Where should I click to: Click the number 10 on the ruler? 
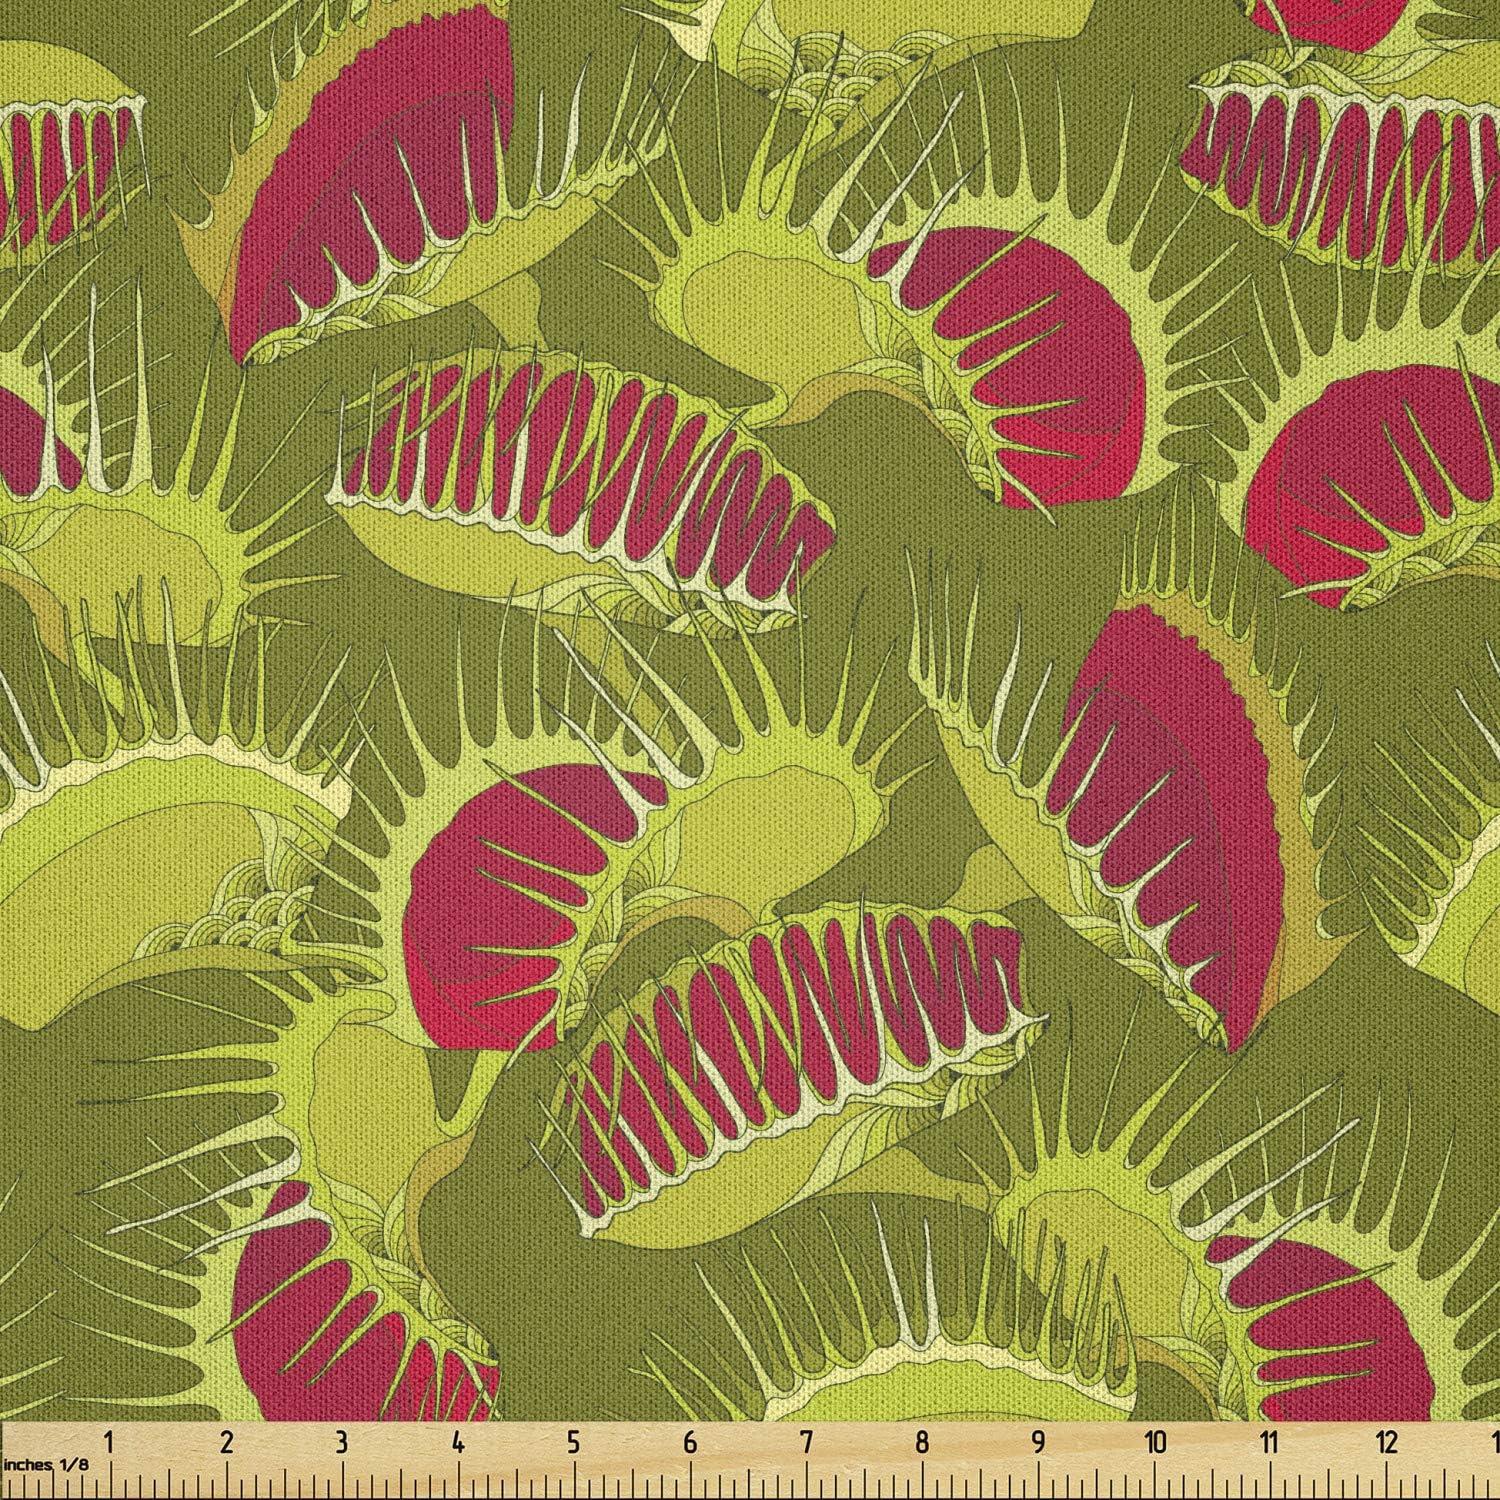pyautogui.click(x=1156, y=1443)
